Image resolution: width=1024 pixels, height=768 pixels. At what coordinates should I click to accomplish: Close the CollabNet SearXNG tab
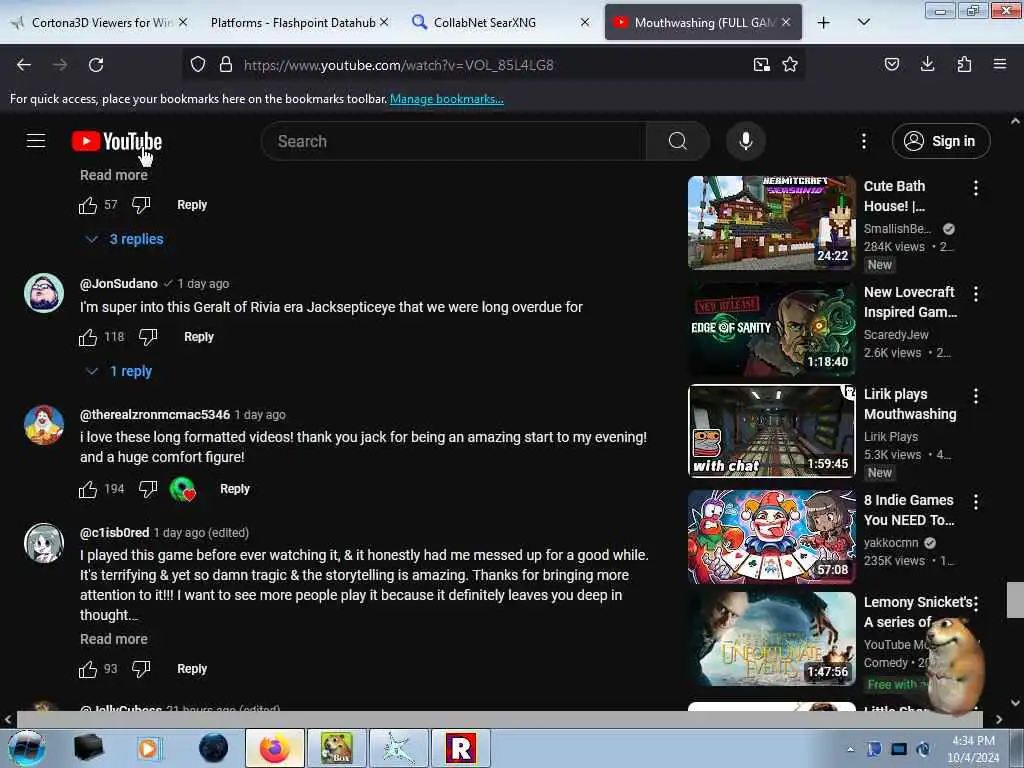click(x=584, y=22)
